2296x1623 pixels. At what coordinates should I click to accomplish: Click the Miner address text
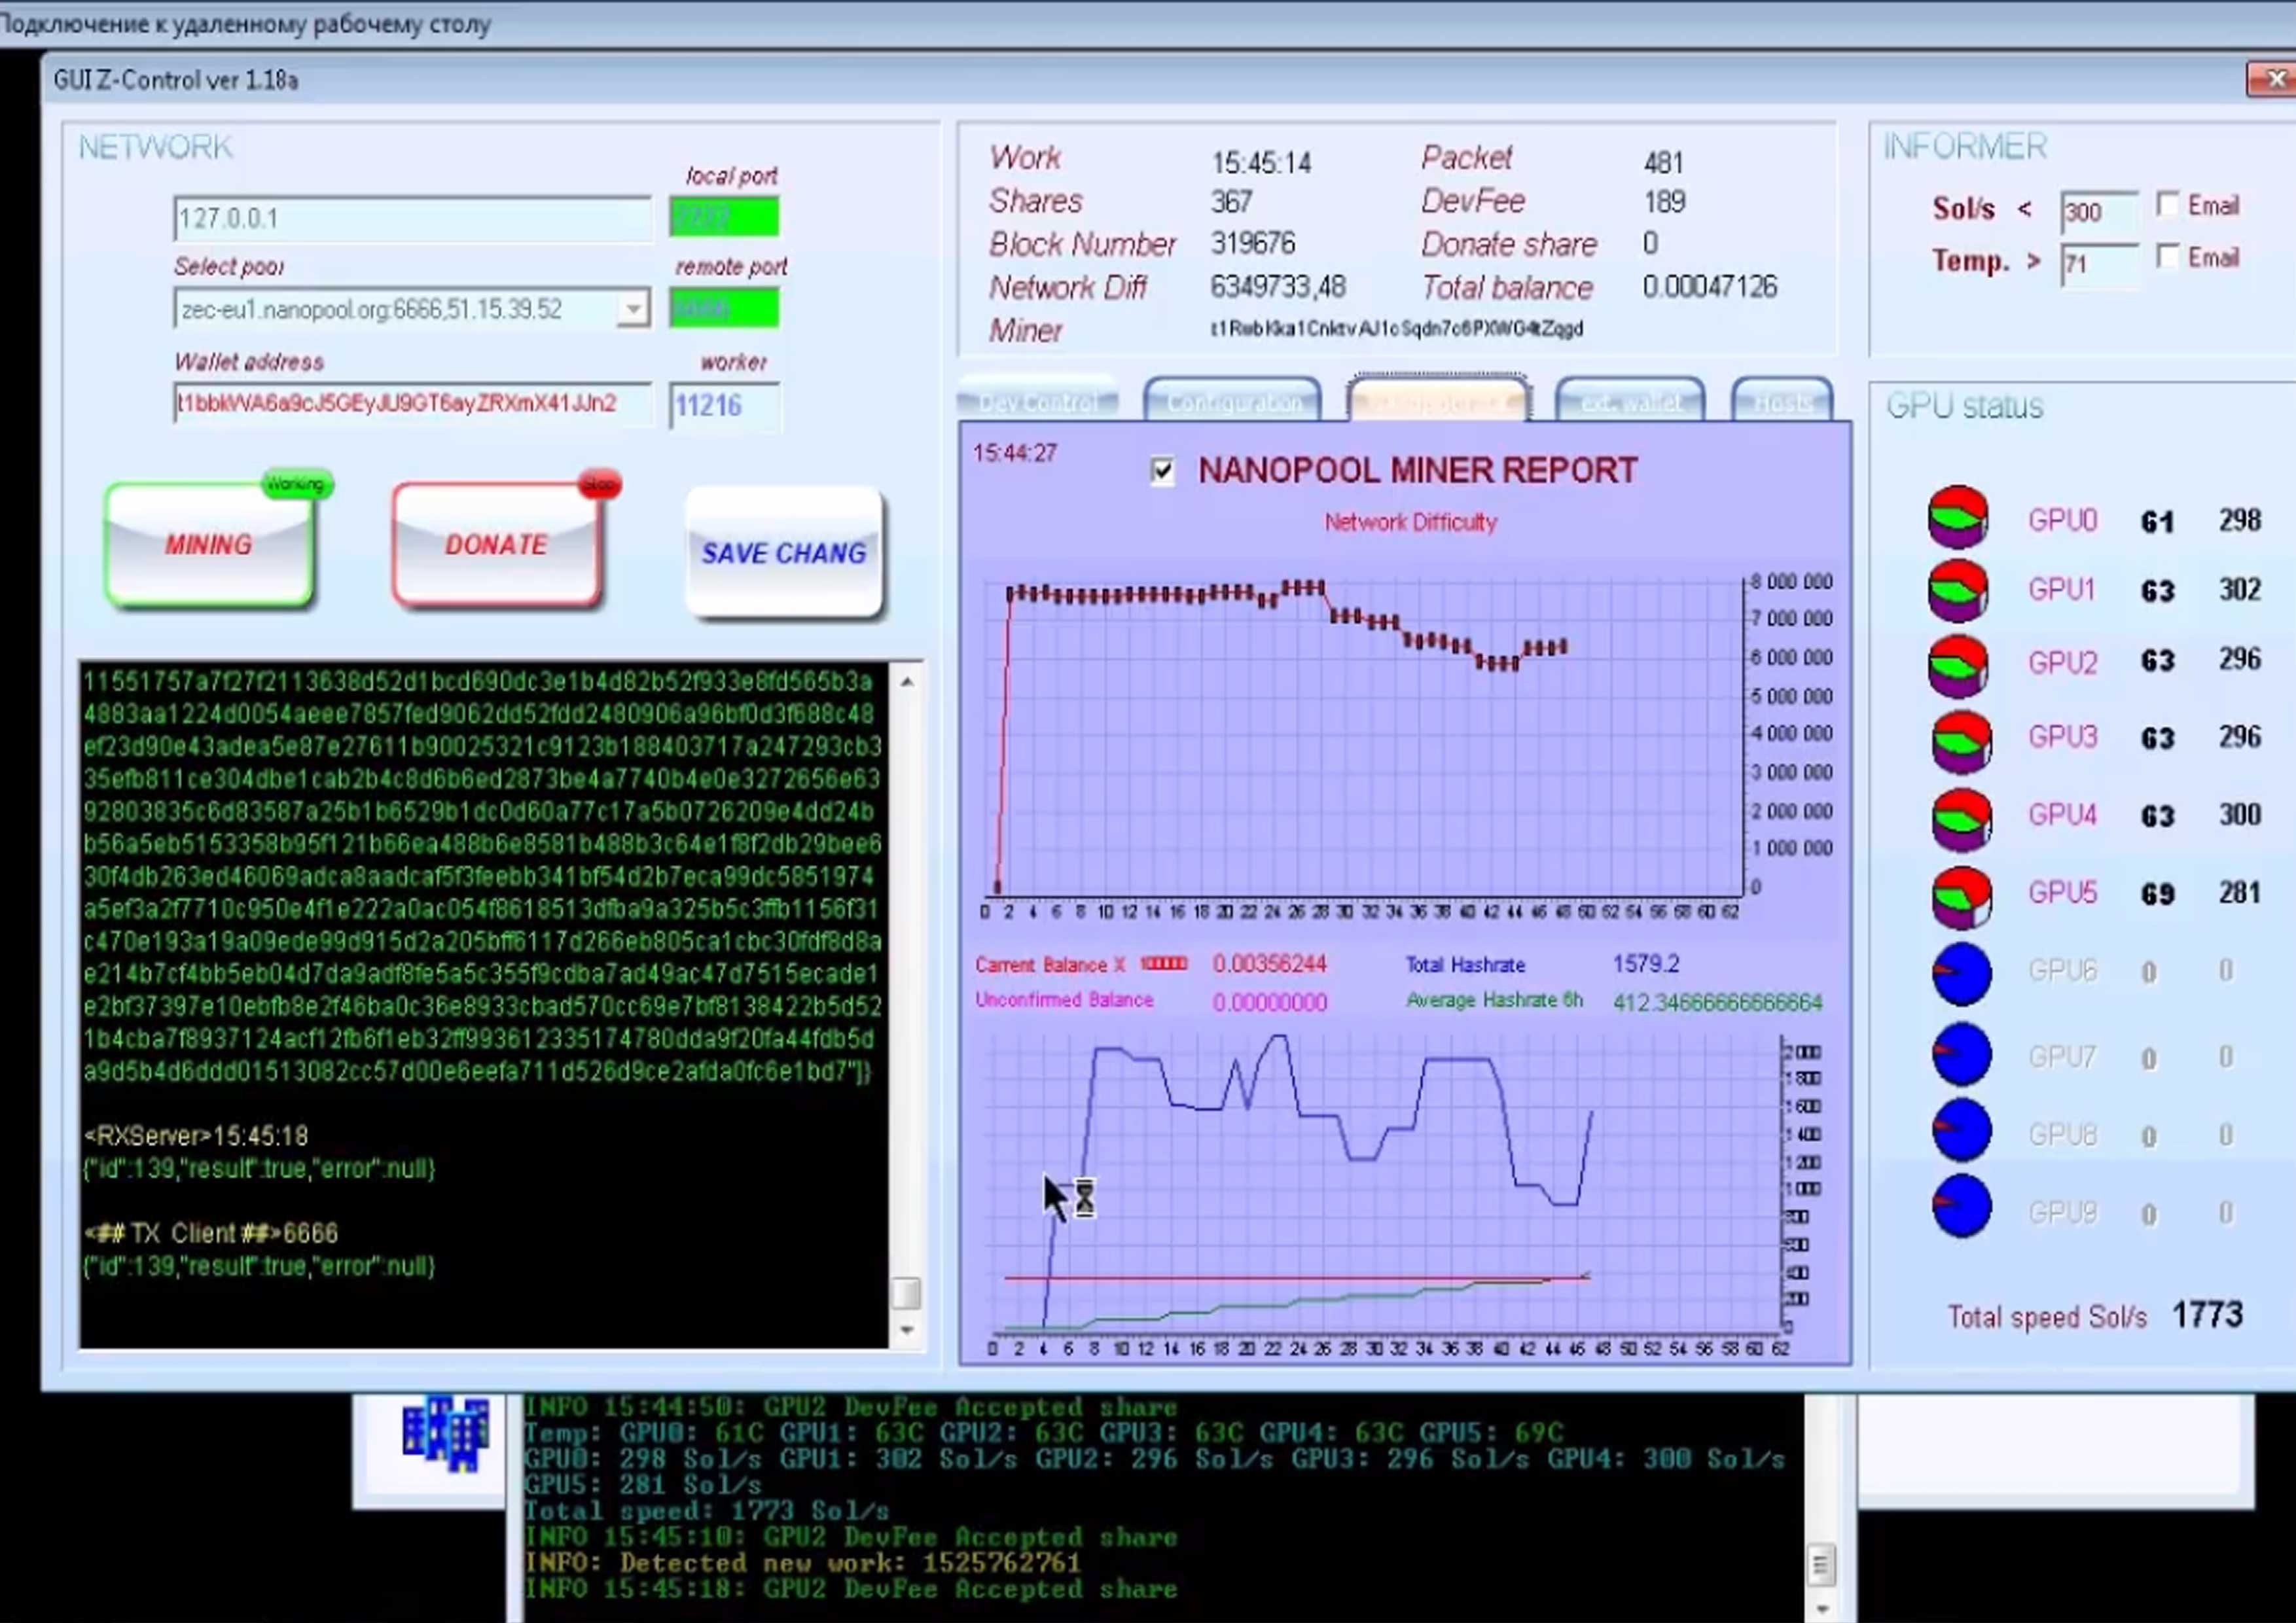(x=1397, y=329)
